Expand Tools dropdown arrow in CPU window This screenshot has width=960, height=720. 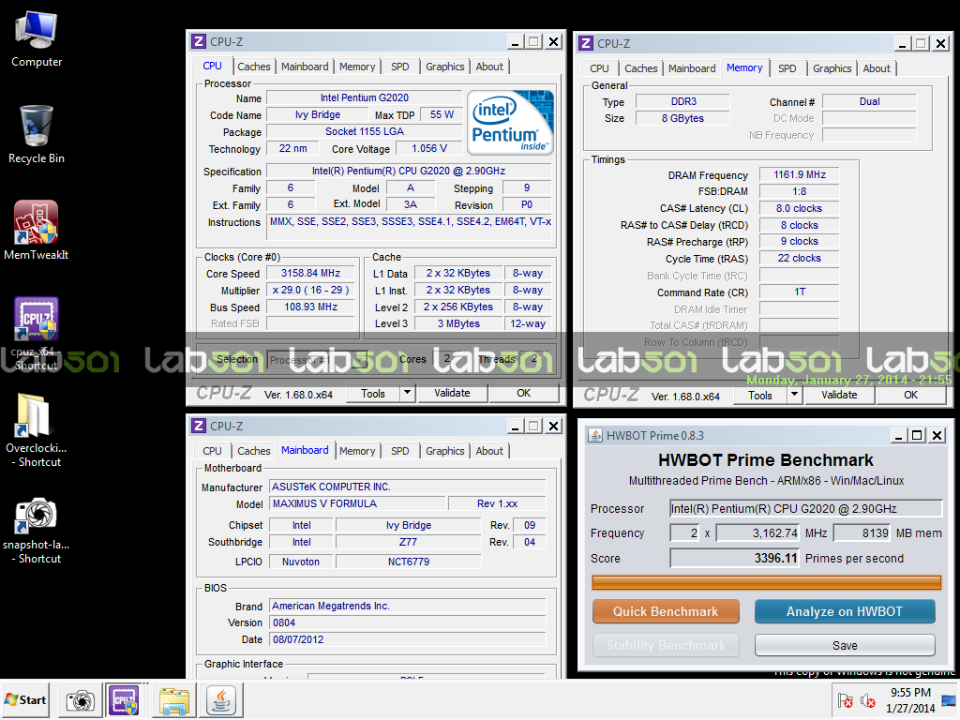[407, 394]
